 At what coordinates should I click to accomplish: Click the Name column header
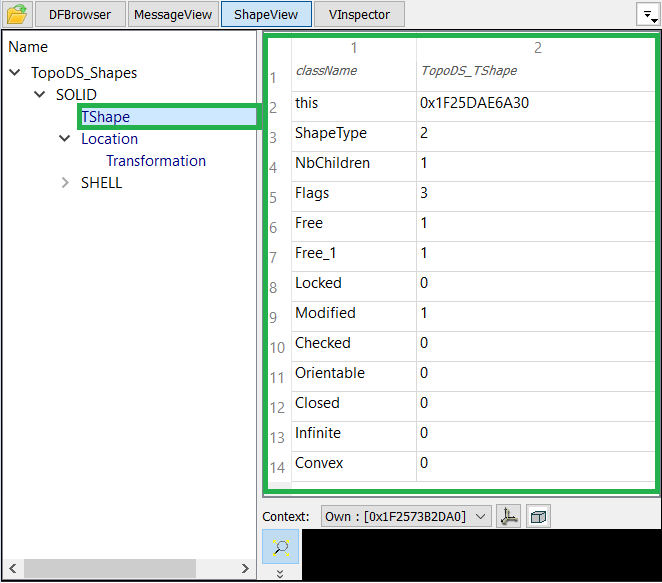(28, 47)
